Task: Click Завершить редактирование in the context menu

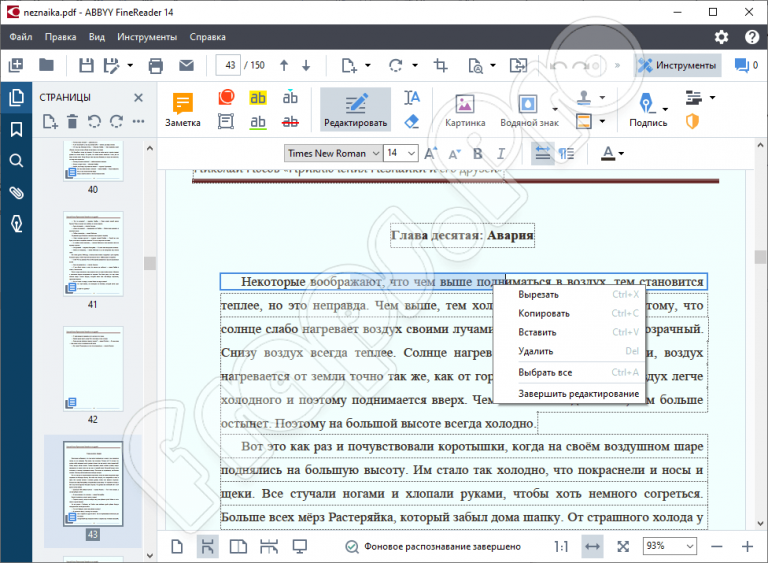Action: pyautogui.click(x=578, y=394)
